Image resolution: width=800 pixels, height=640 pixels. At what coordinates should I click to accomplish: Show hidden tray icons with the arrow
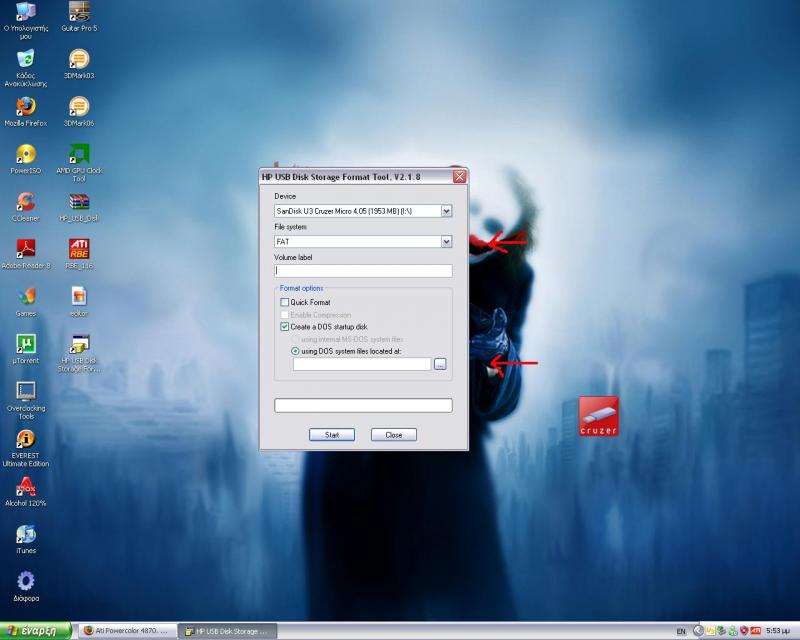click(698, 631)
